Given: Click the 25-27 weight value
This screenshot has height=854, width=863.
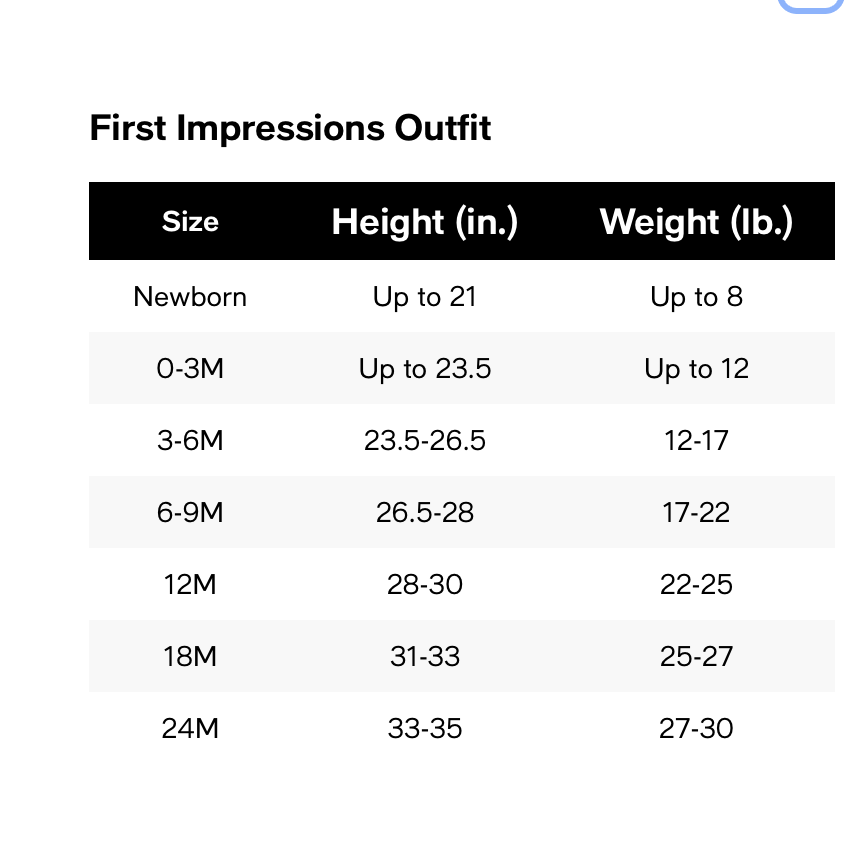Looking at the screenshot, I should (696, 656).
